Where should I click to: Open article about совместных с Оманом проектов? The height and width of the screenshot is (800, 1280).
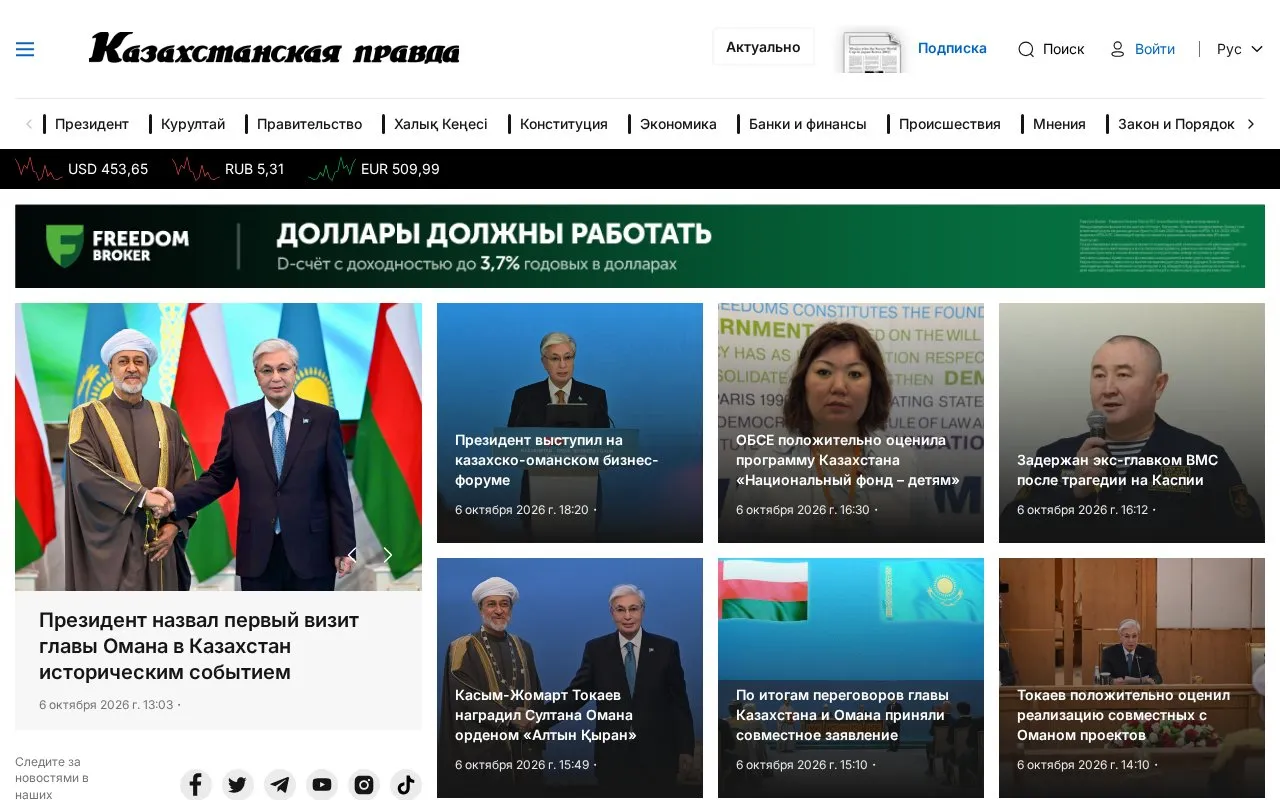(1132, 678)
